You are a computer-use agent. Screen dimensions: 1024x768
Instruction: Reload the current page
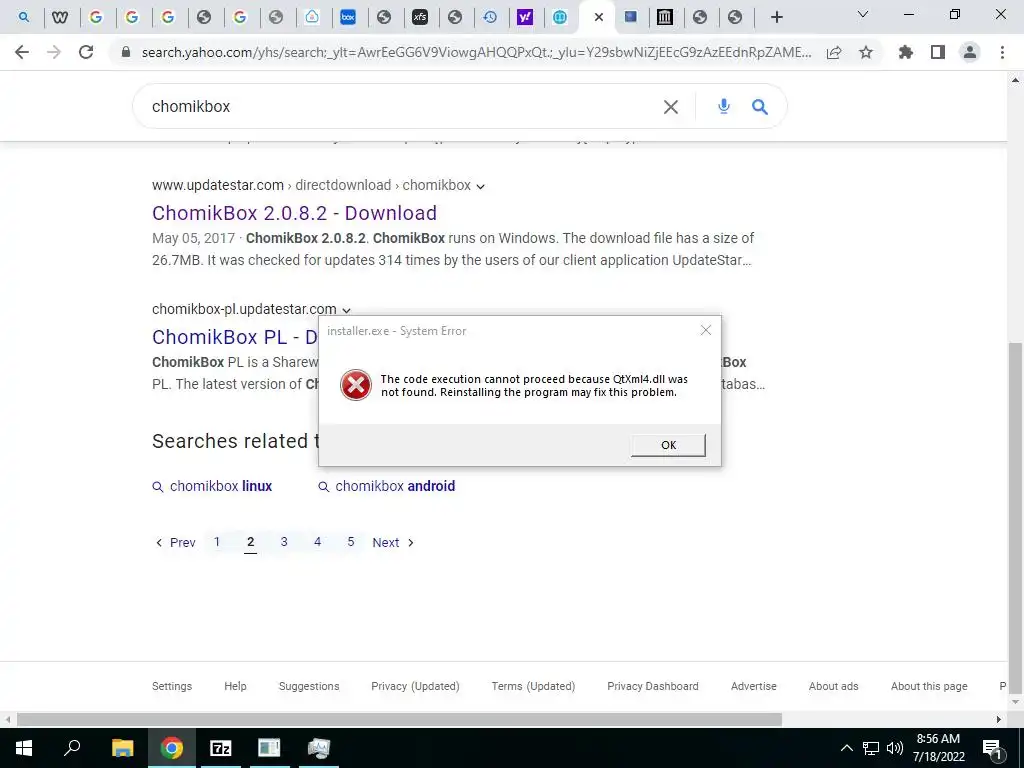tap(86, 52)
